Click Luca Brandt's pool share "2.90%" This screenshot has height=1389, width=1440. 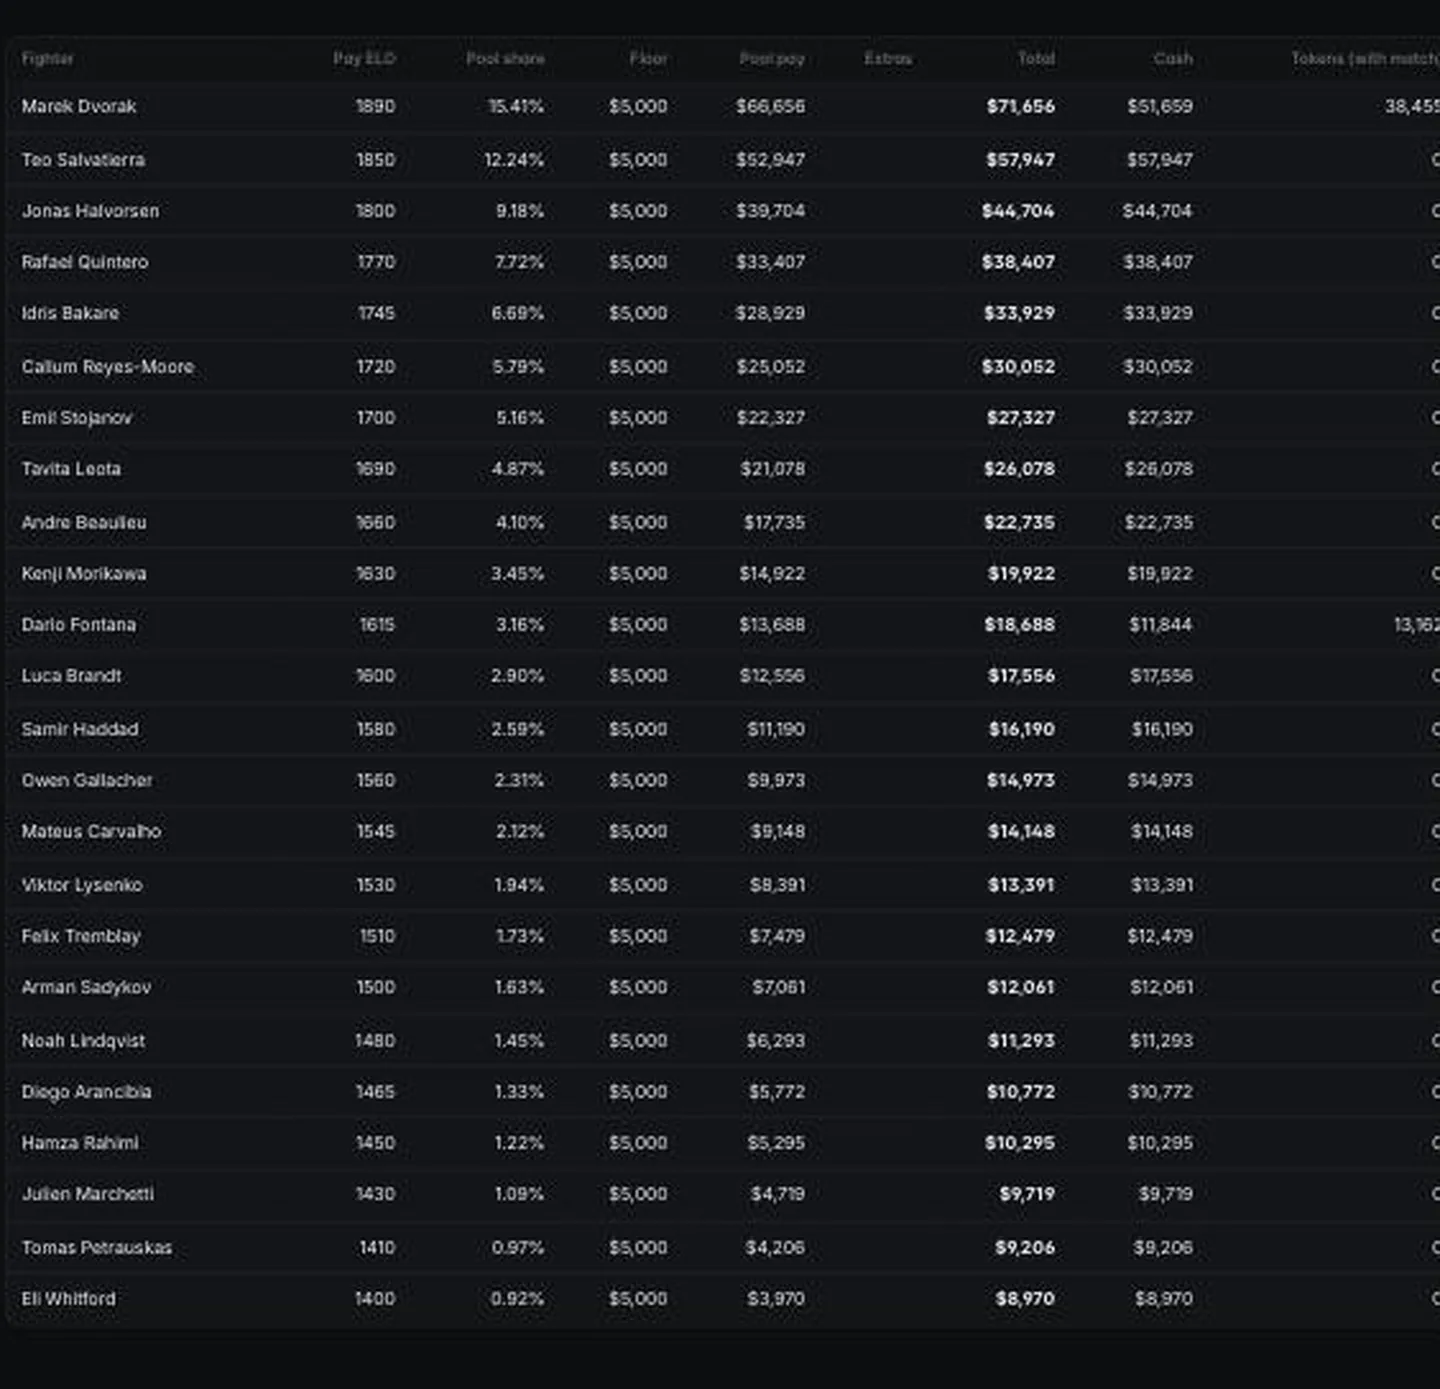point(517,676)
